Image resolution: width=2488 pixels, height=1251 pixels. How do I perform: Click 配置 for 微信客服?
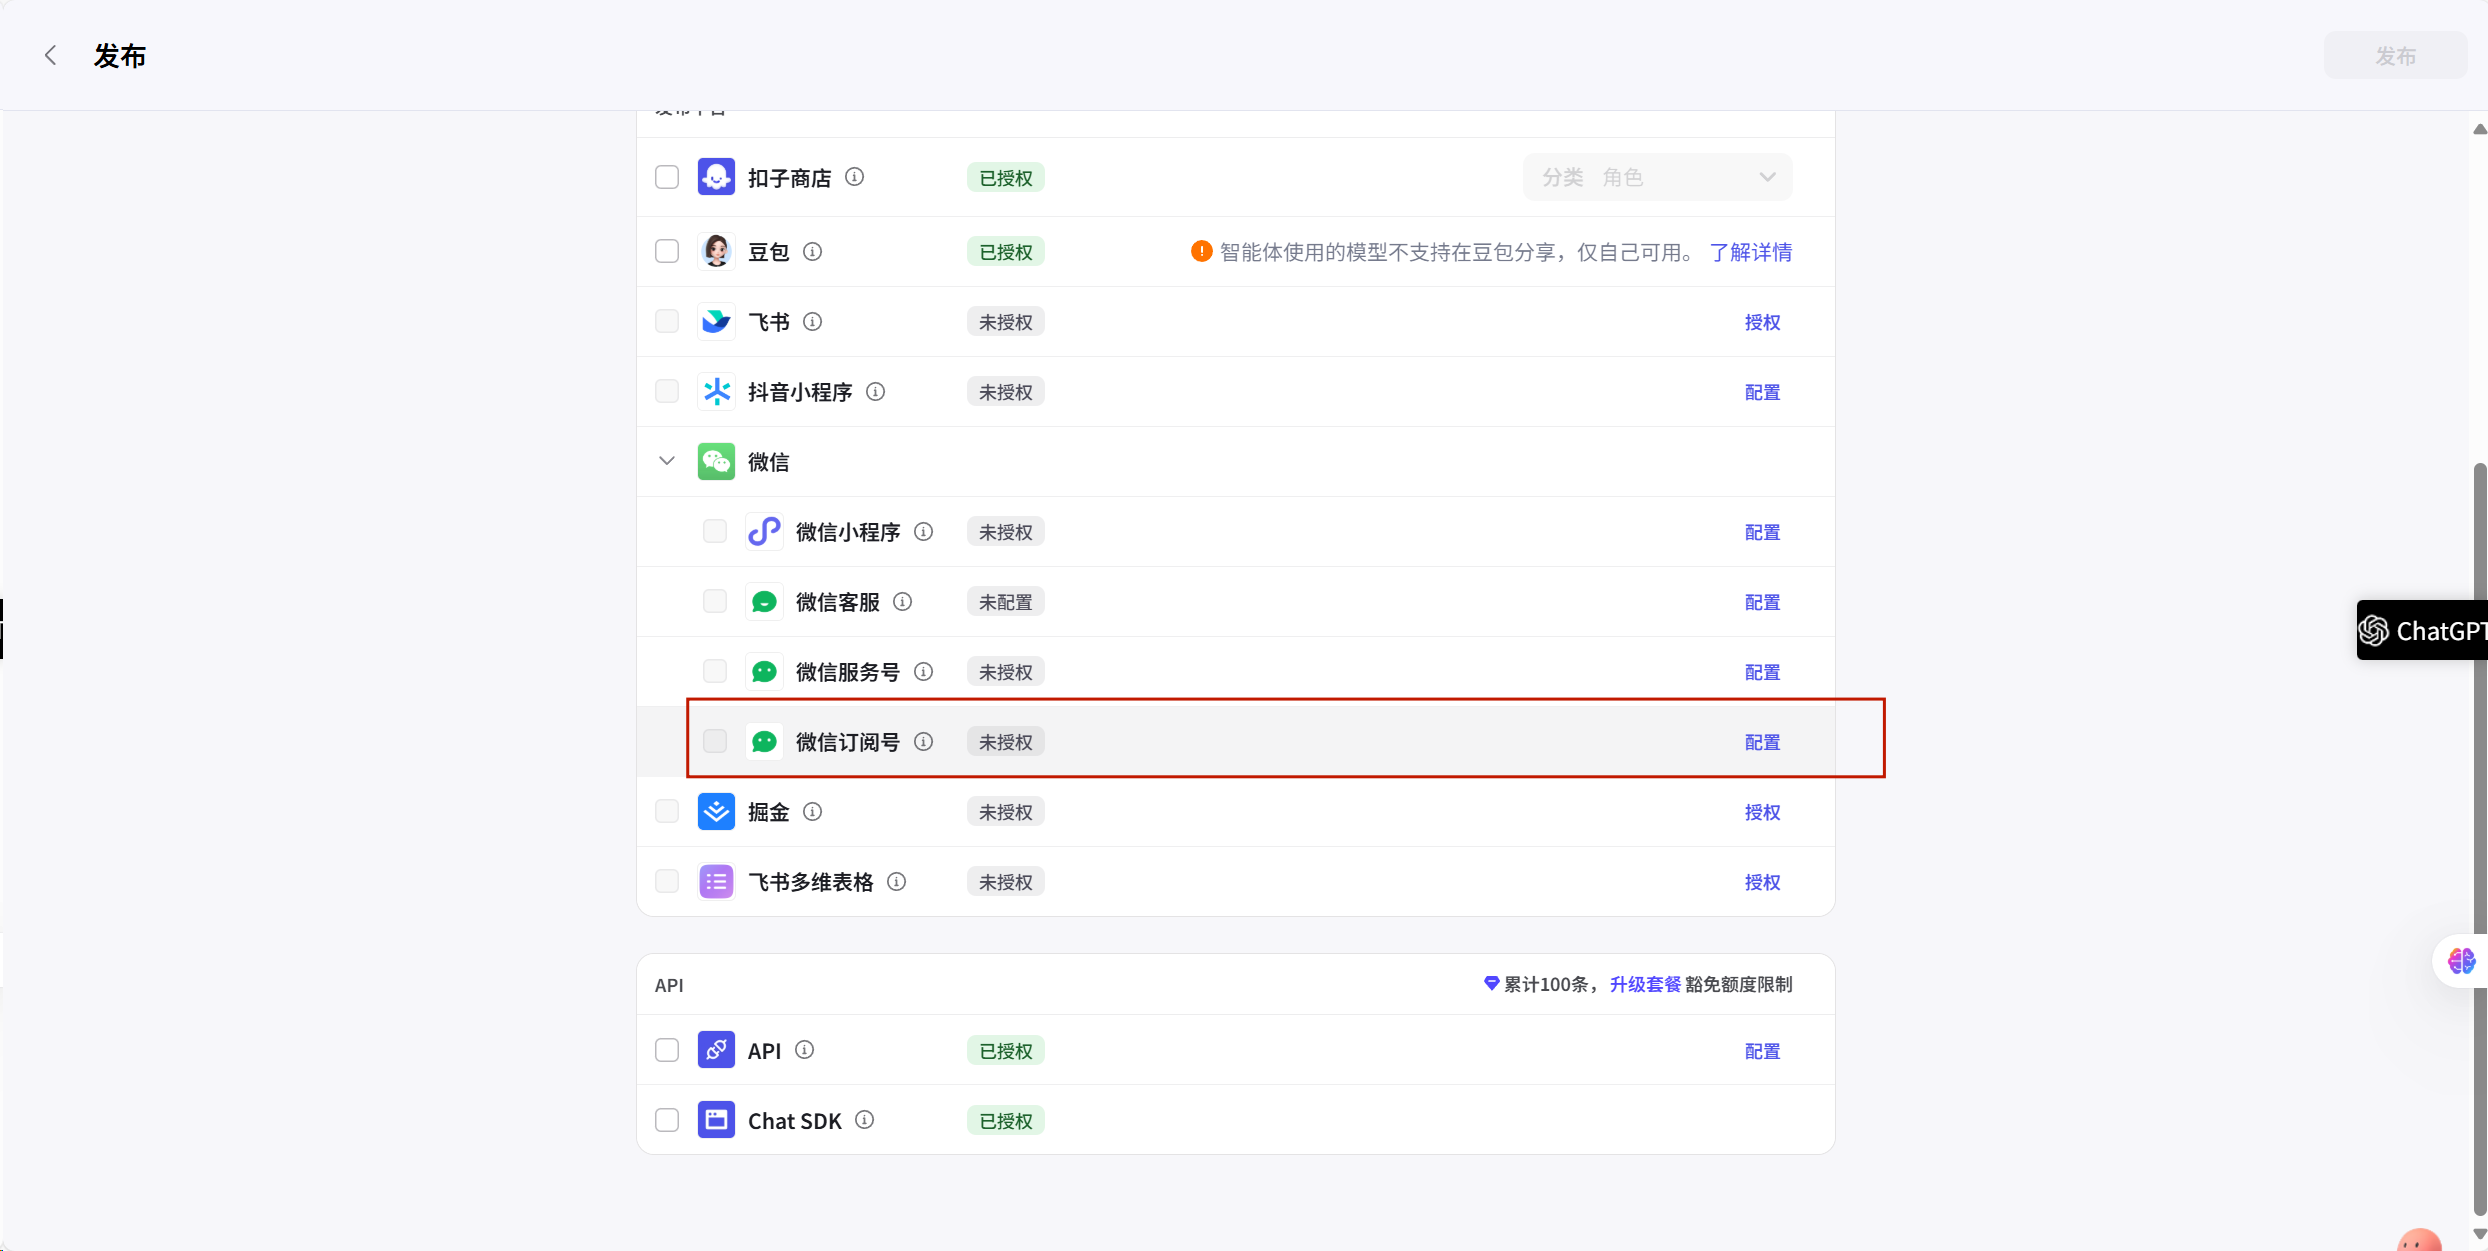pos(1762,602)
